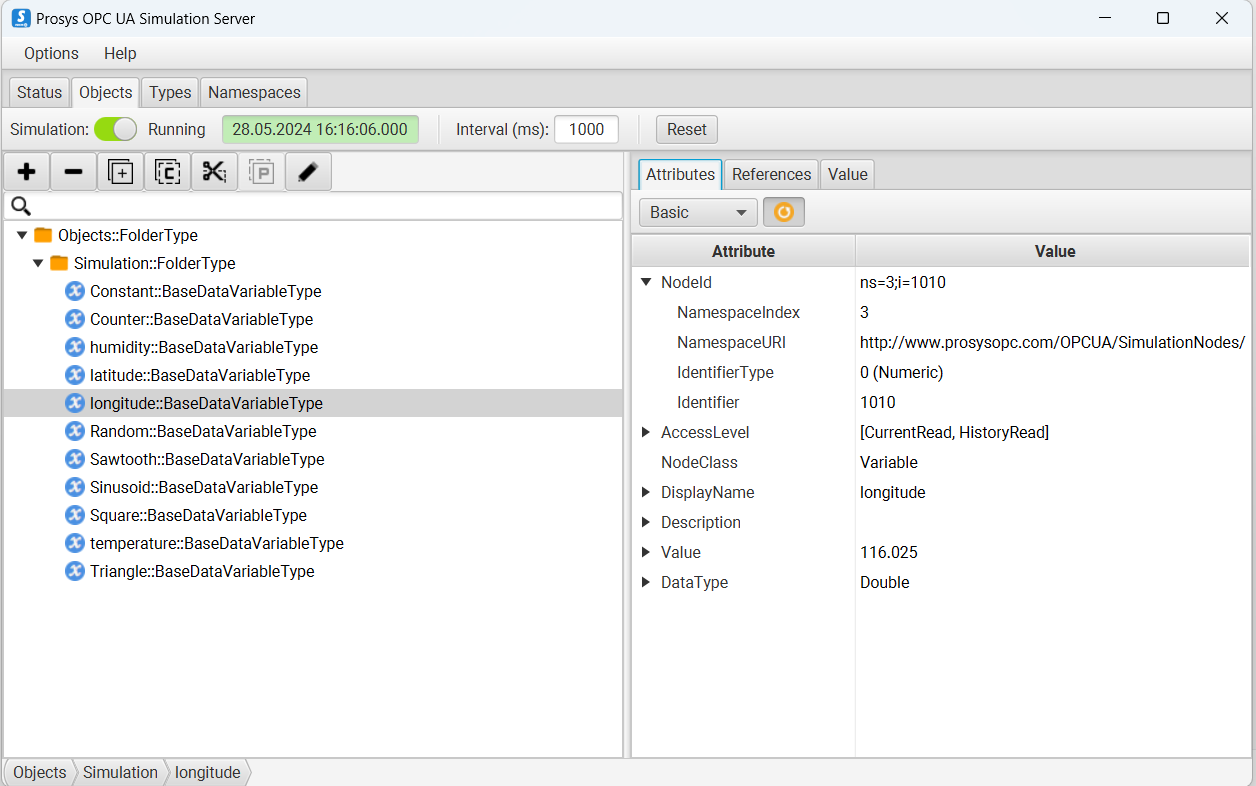Click the Objects breadcrumb at bottom

pyautogui.click(x=40, y=772)
